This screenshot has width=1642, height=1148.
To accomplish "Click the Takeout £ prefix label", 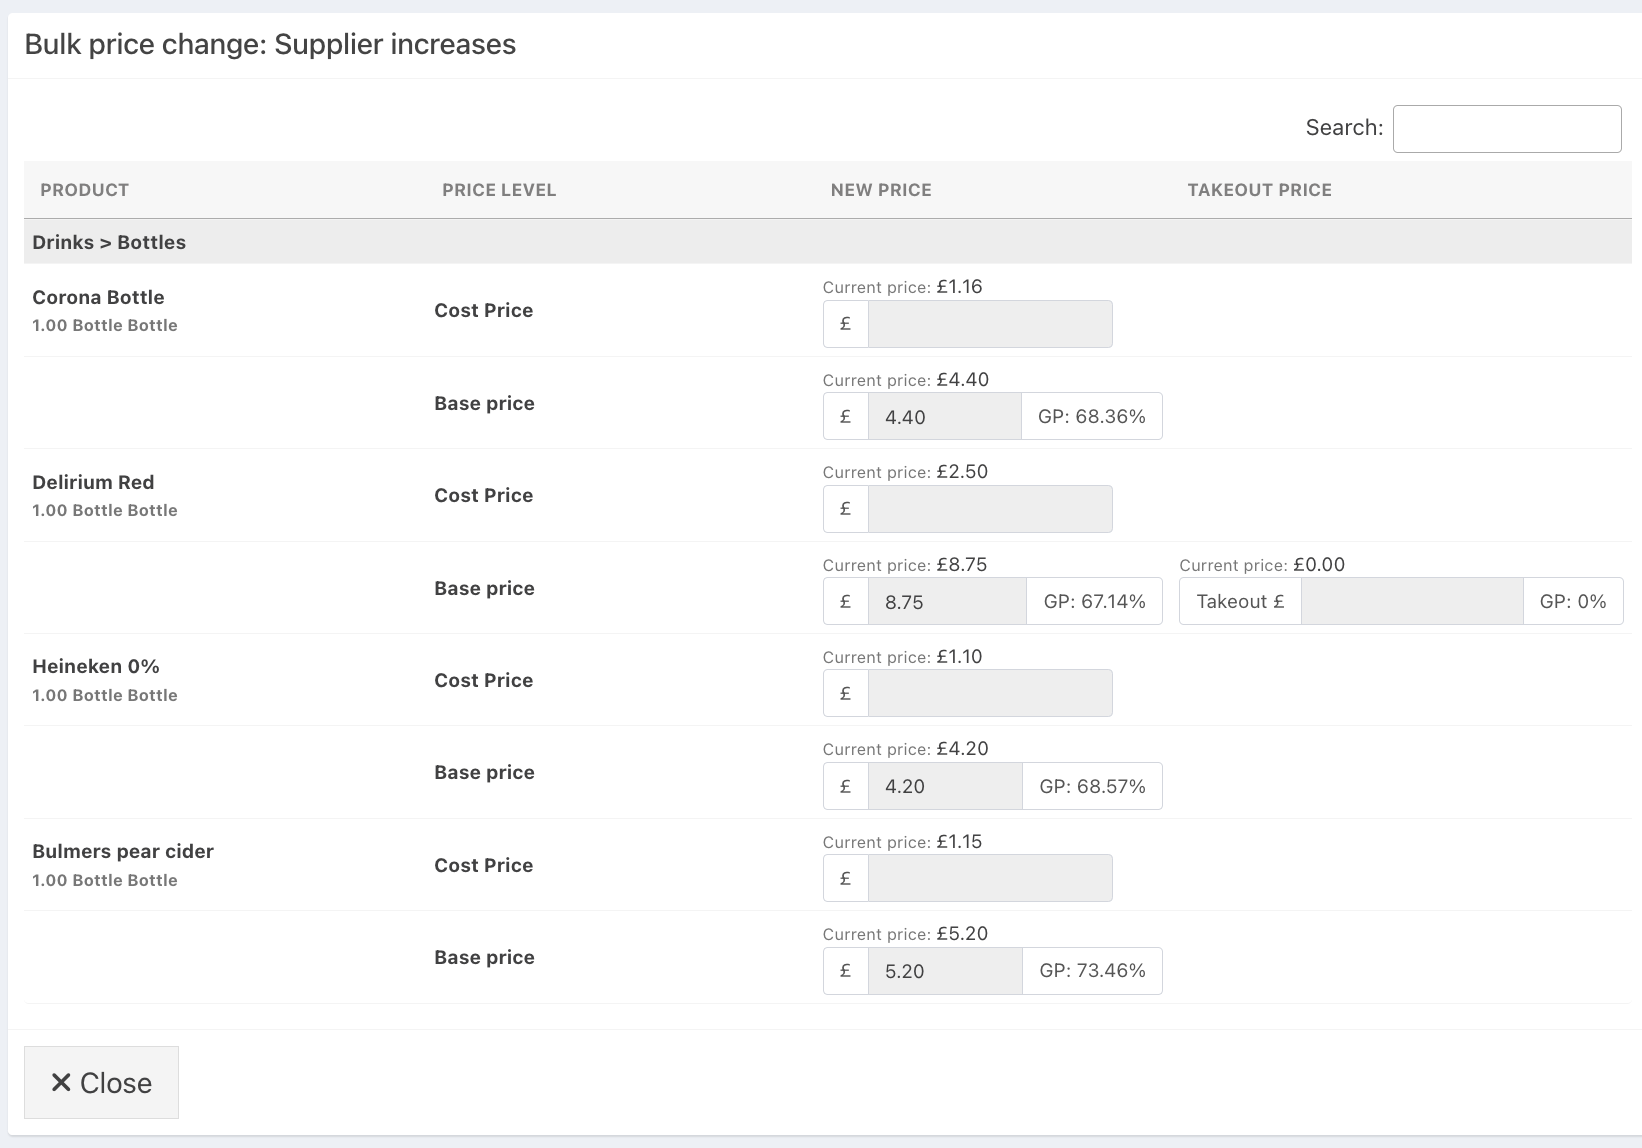I will tap(1240, 601).
